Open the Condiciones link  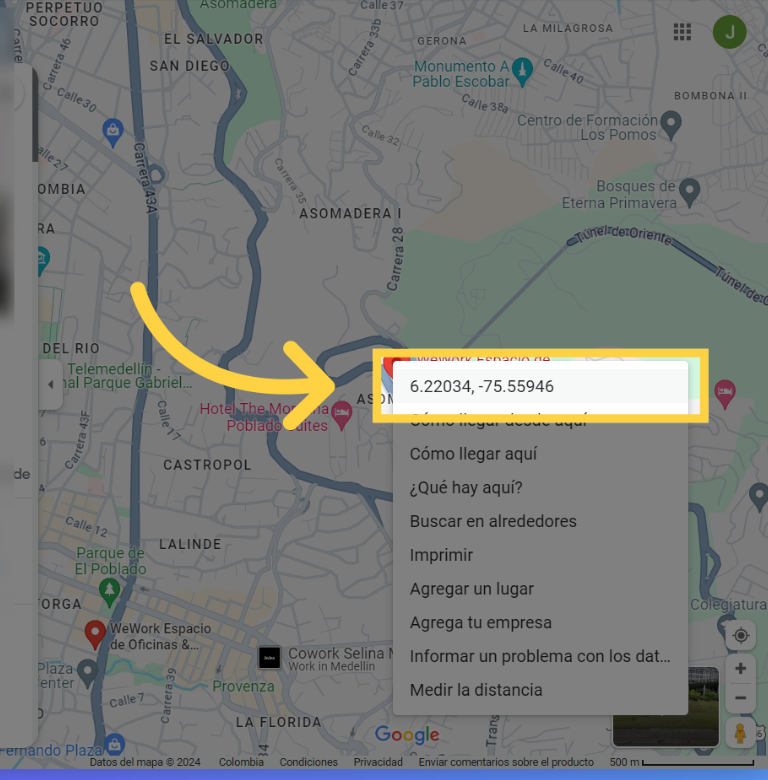[x=308, y=762]
